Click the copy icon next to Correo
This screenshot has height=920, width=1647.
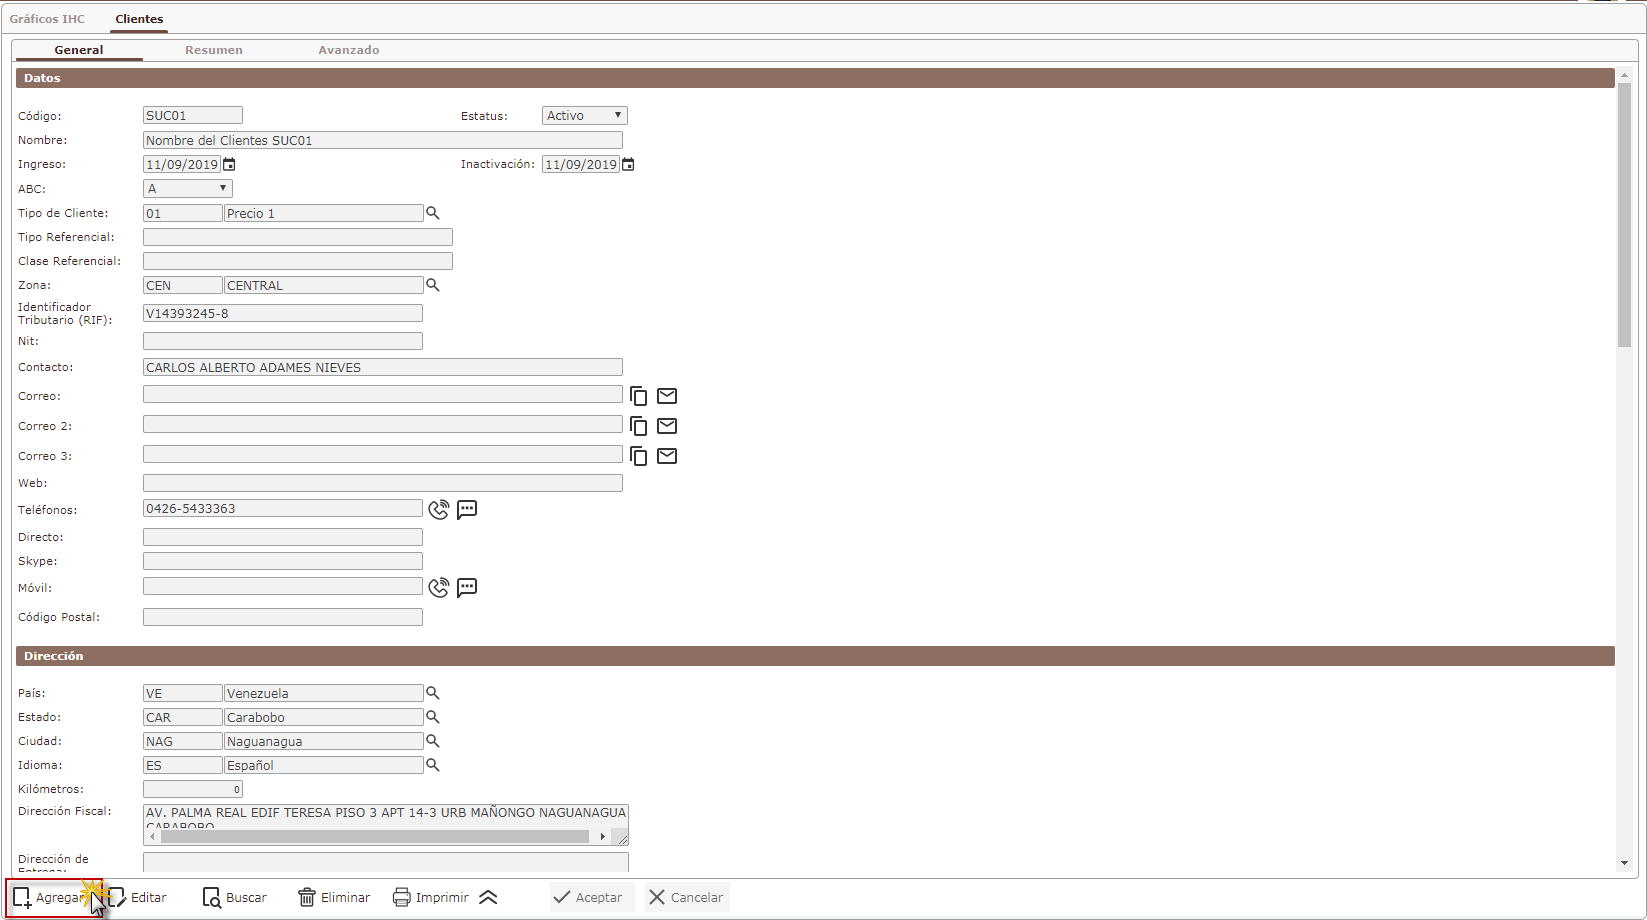click(x=638, y=397)
